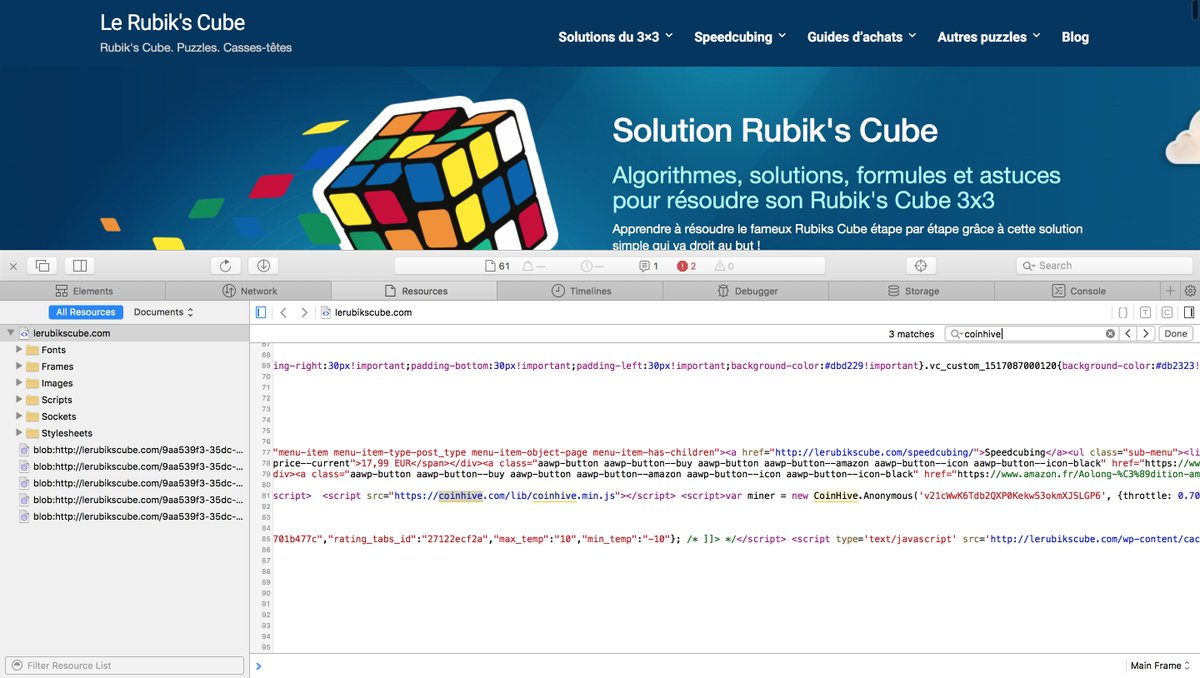Add a new tab with the plus

(x=1171, y=291)
